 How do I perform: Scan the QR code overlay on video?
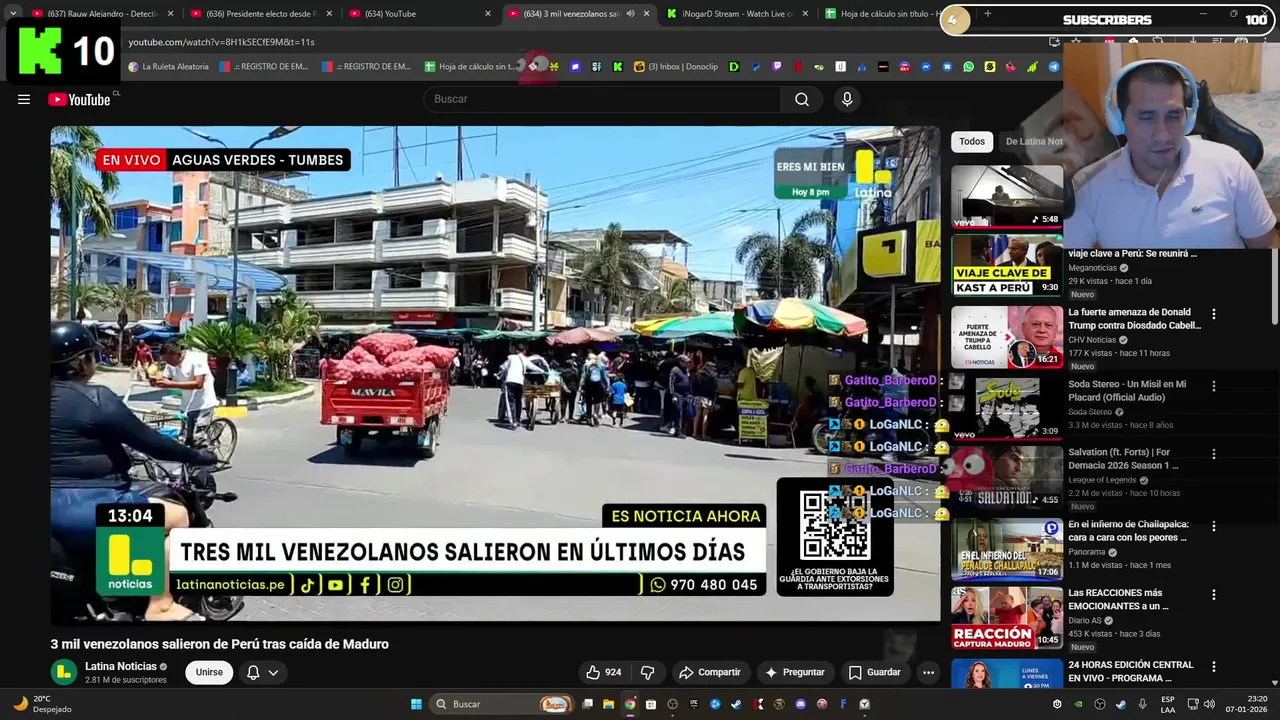[835, 525]
